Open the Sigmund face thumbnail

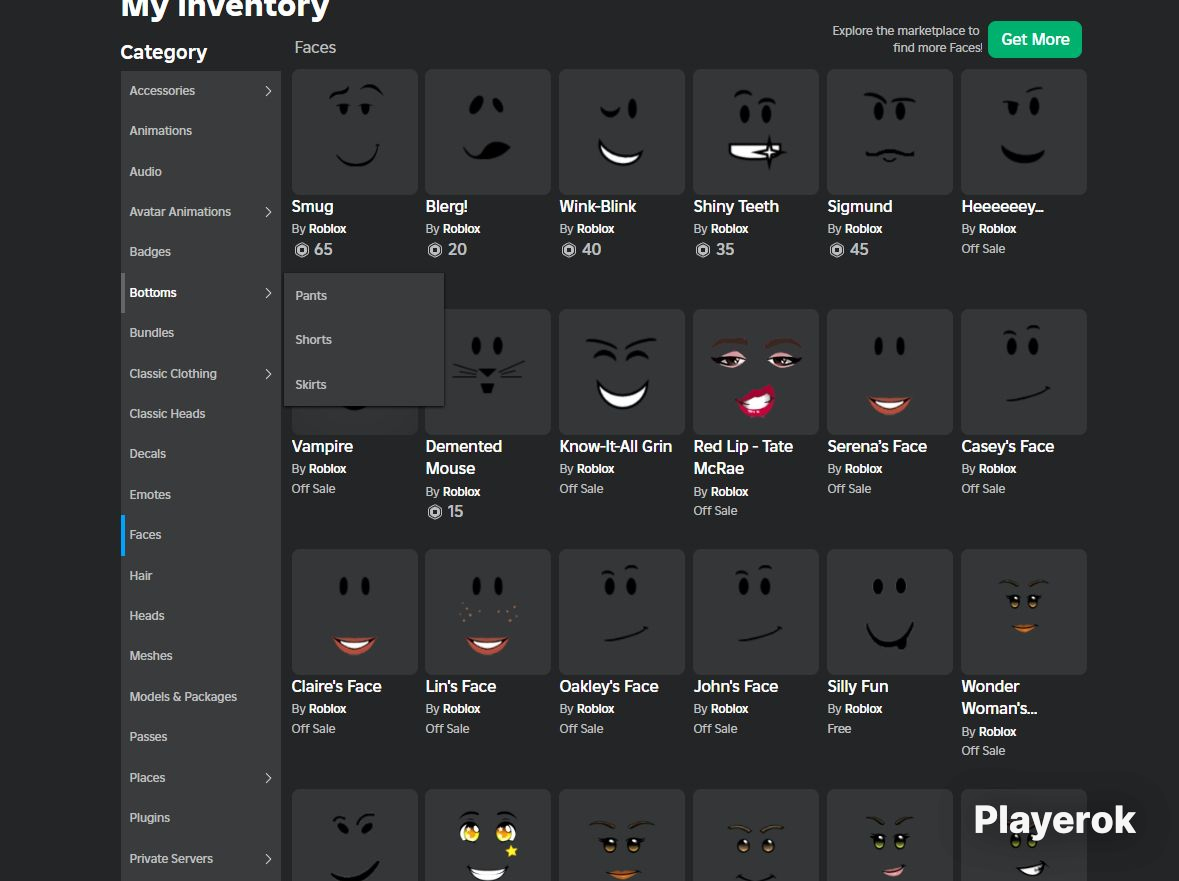pos(890,132)
